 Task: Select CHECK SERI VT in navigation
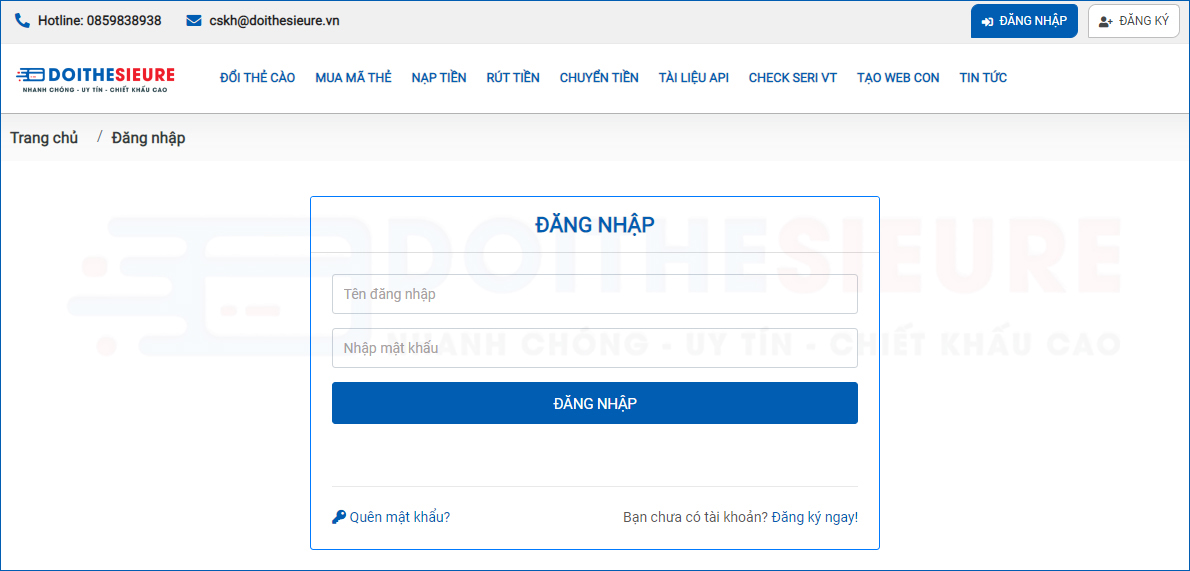click(793, 78)
